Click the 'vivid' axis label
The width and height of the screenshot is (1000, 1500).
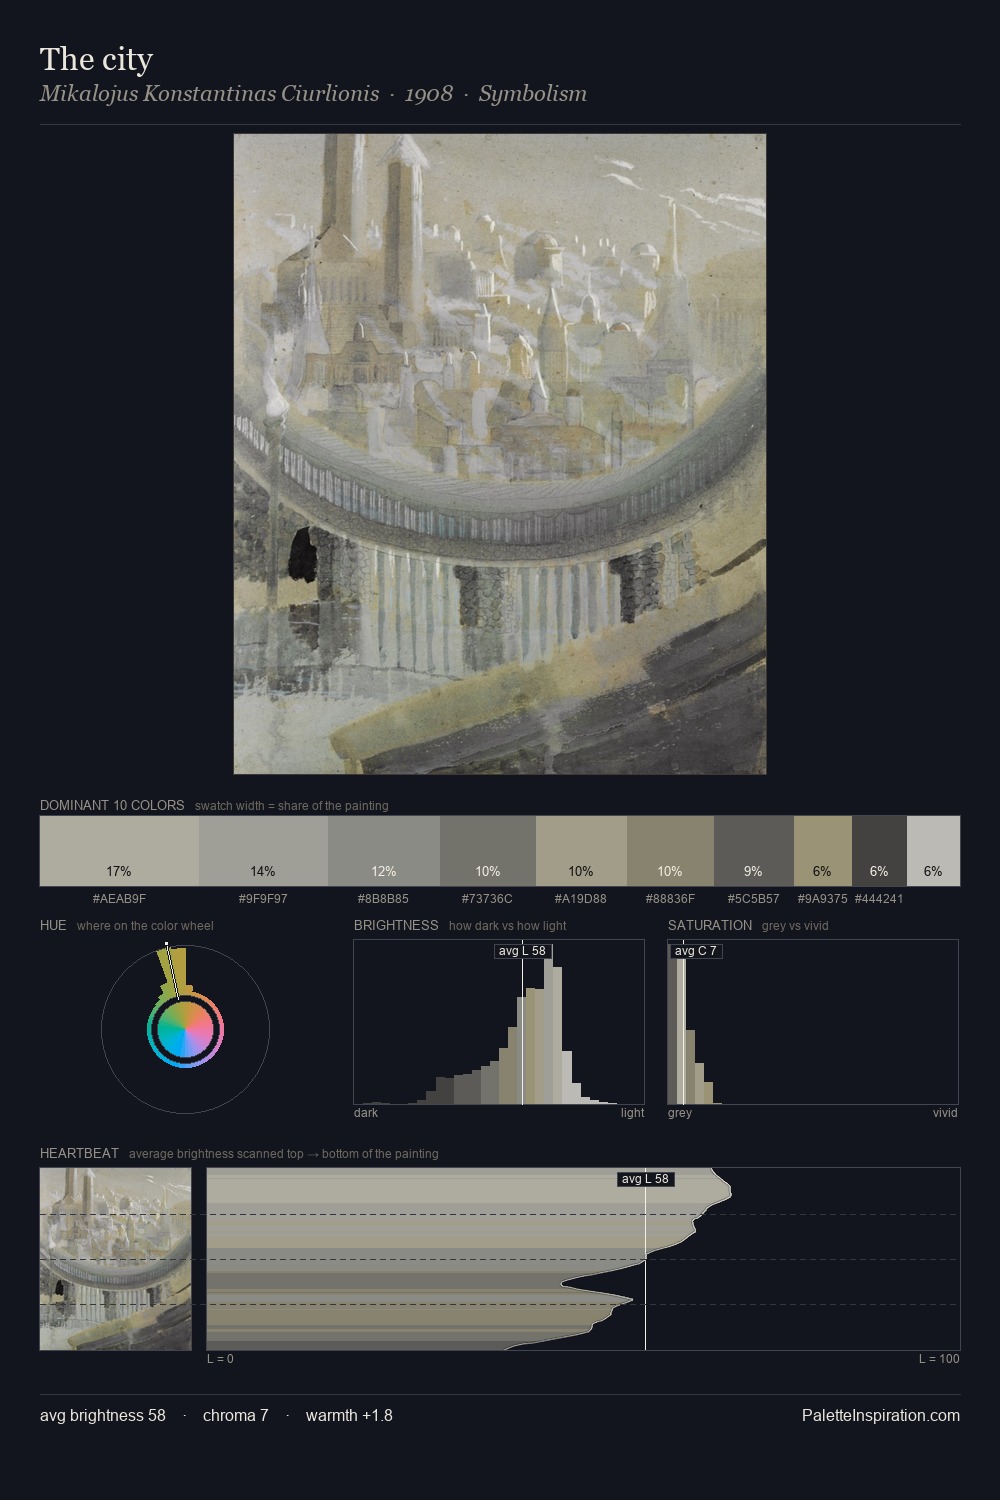point(945,1113)
